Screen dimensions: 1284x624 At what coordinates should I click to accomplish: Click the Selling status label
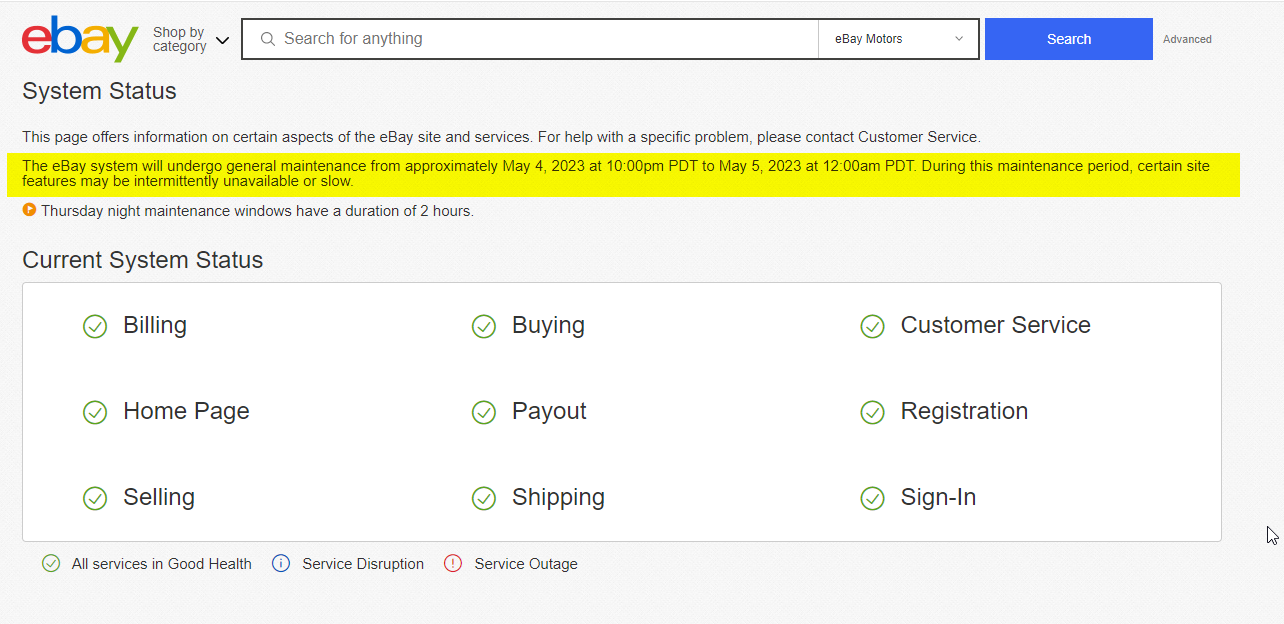[159, 498]
